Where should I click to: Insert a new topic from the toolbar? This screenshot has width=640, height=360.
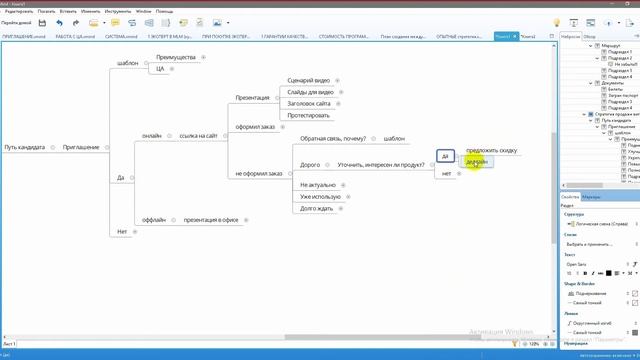click(x=93, y=23)
